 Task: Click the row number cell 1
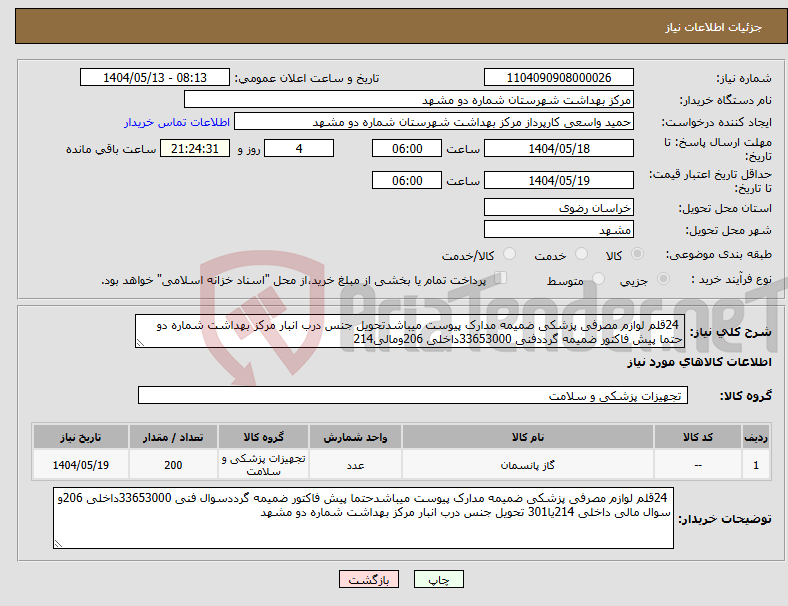(x=755, y=465)
